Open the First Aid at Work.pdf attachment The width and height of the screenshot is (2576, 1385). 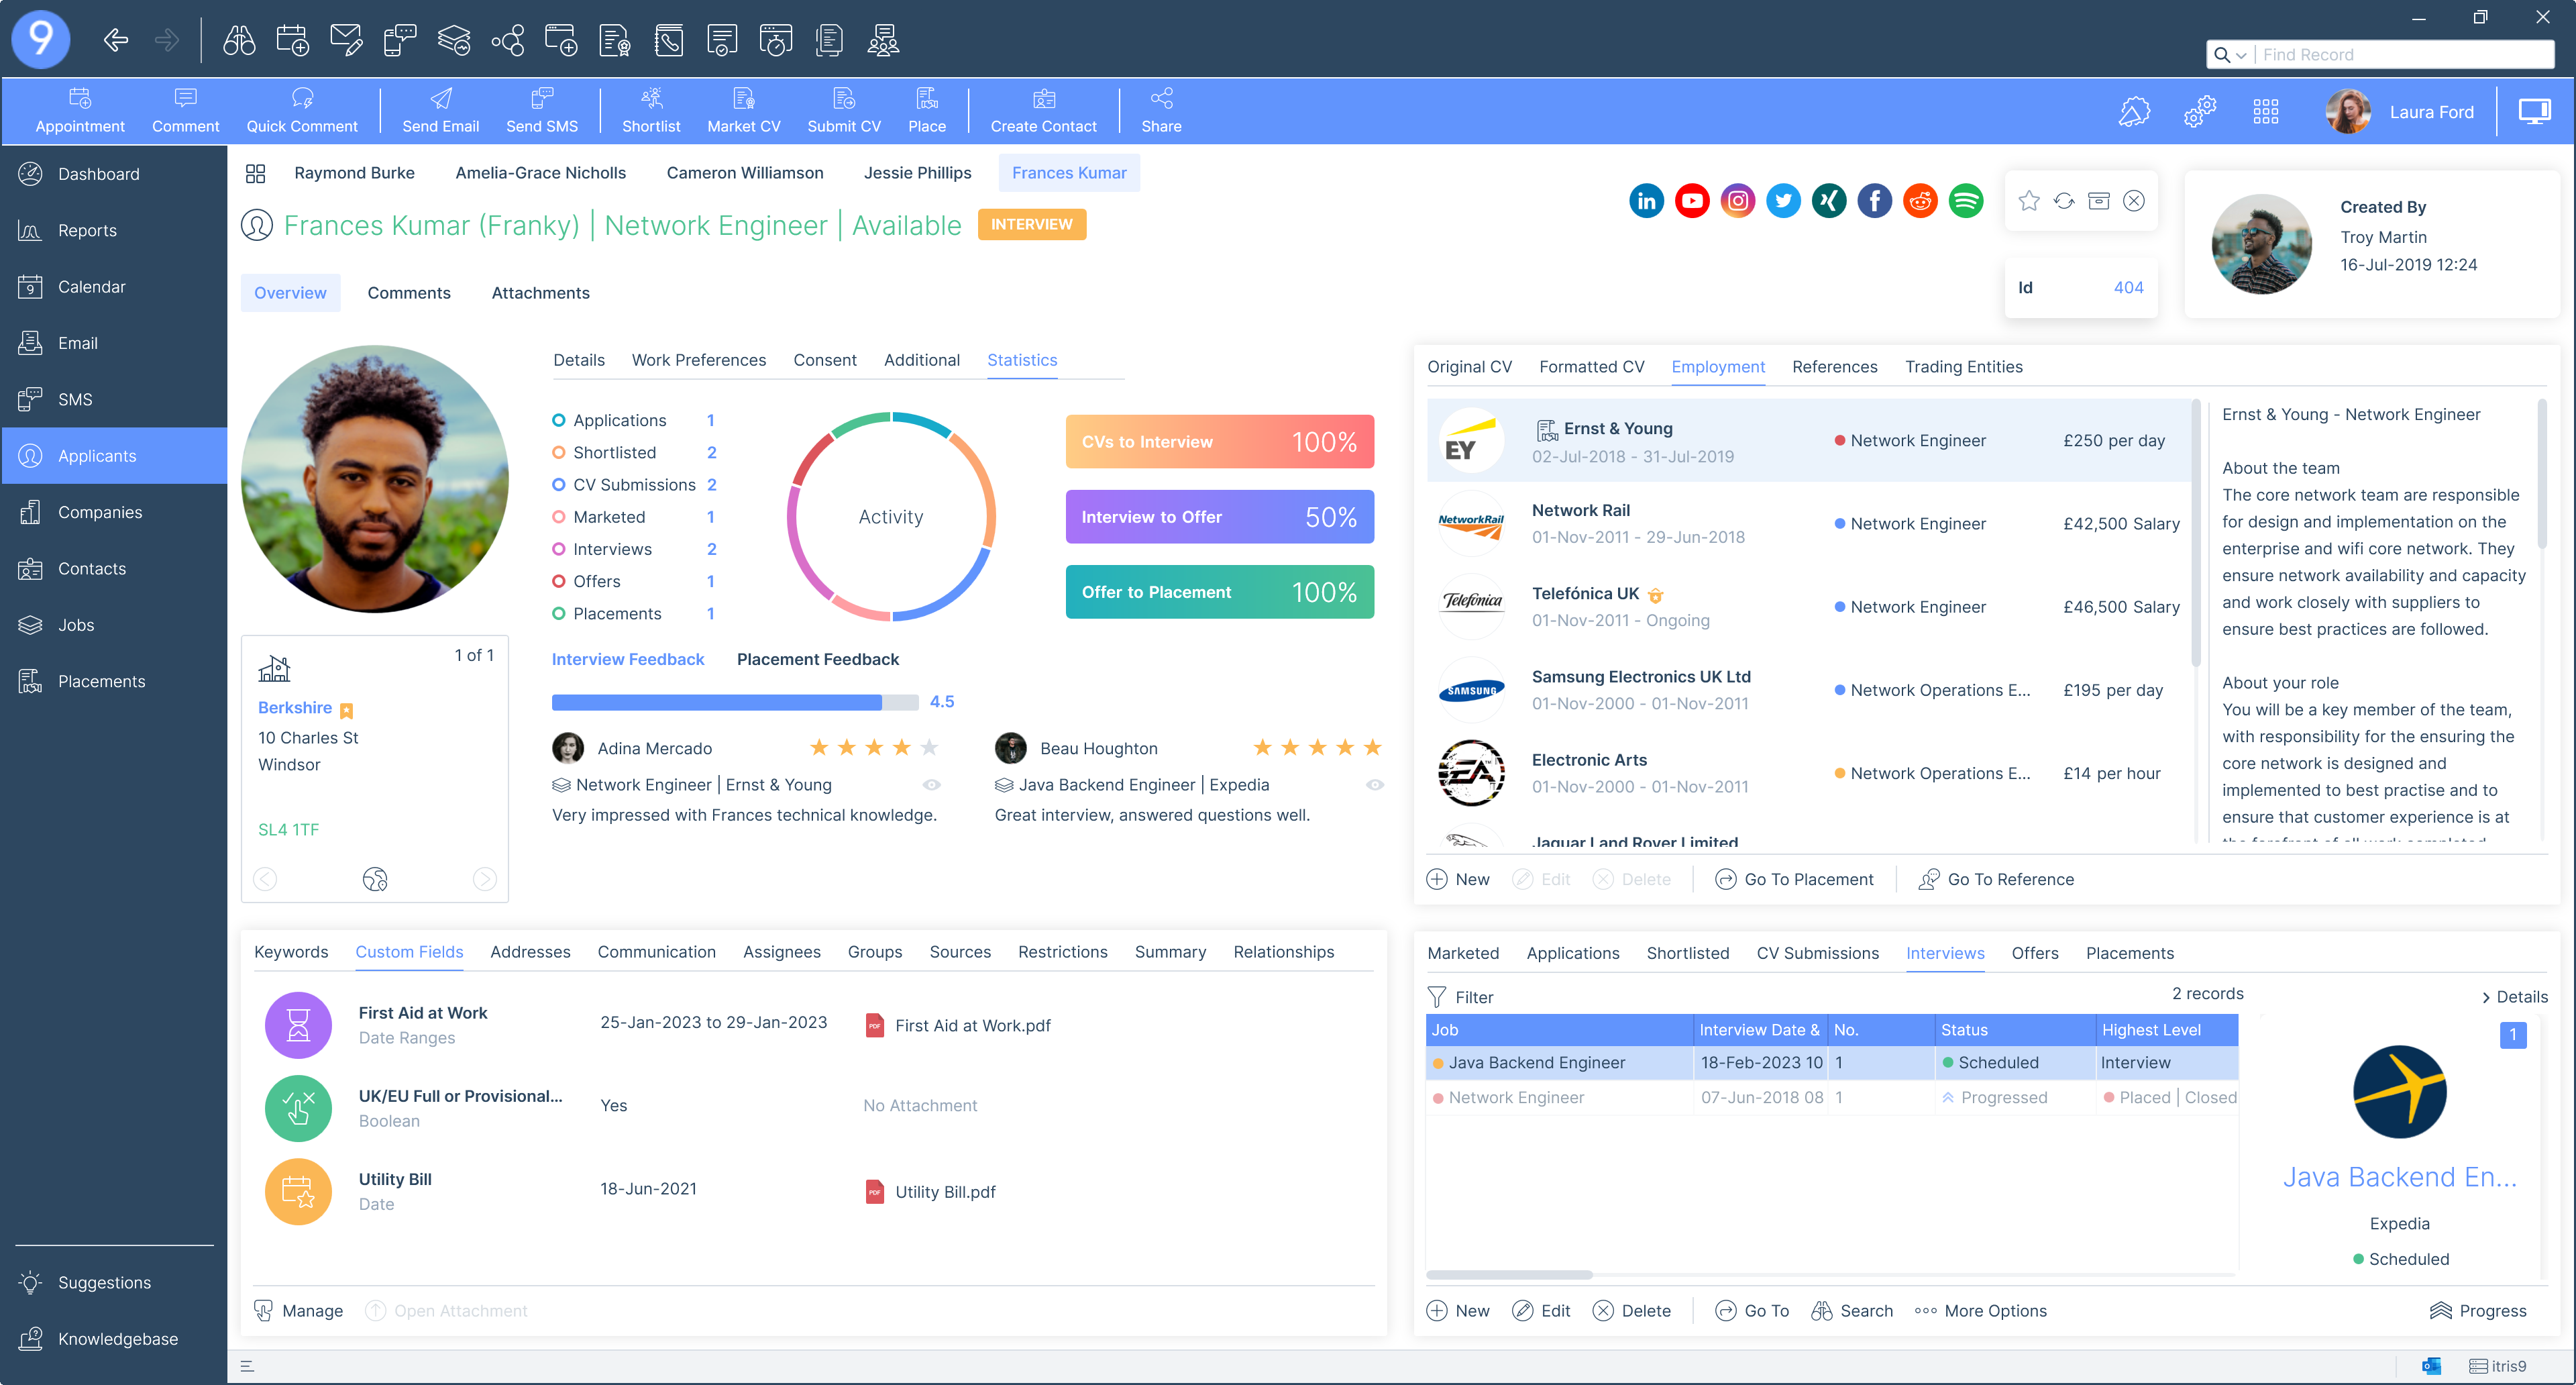click(x=958, y=1025)
